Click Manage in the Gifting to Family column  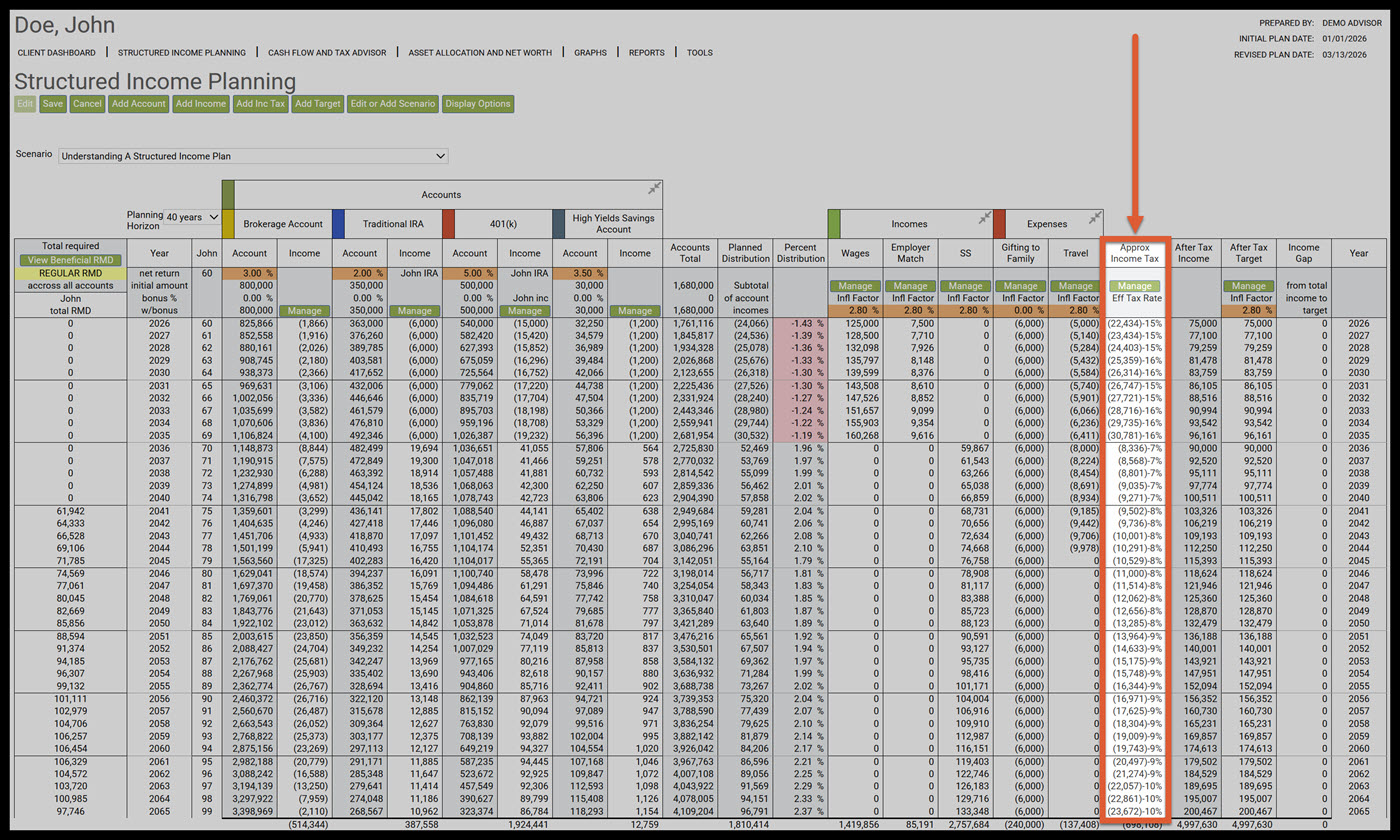pyautogui.click(x=1020, y=286)
